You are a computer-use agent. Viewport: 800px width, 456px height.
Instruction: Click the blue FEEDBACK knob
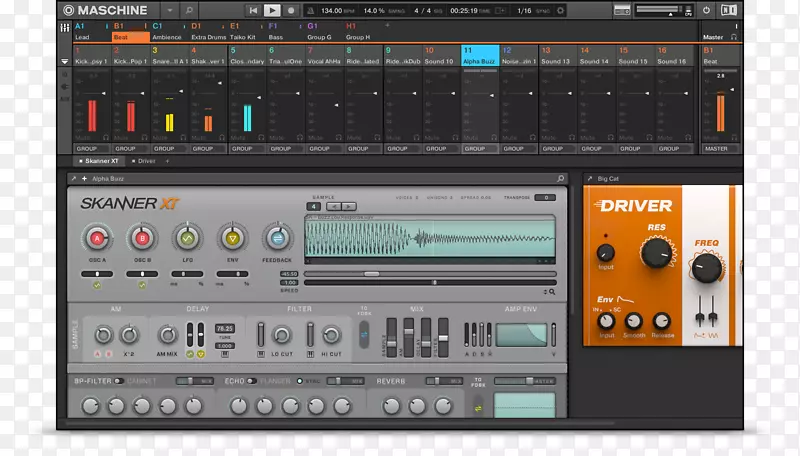(277, 239)
